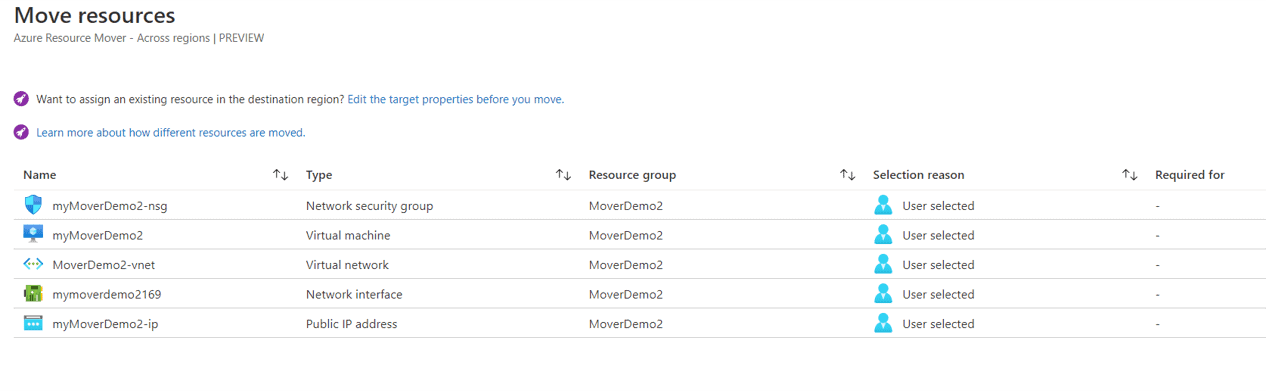Click rocket icon beside 'Want to assign' message

click(x=21, y=99)
